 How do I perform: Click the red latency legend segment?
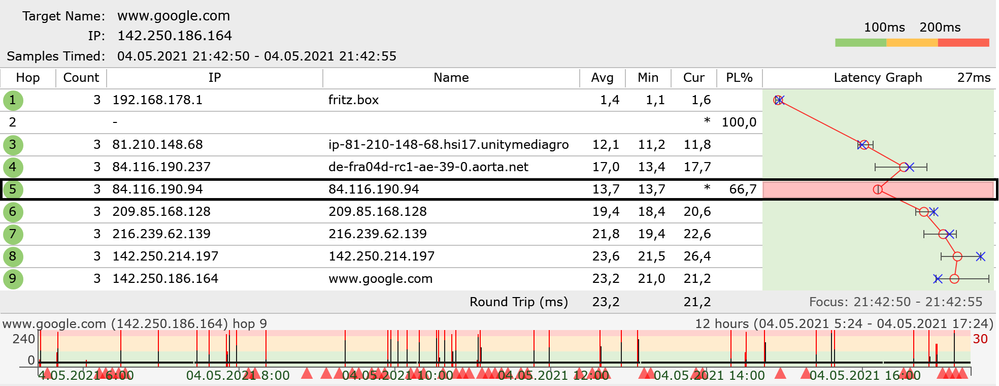click(x=963, y=43)
